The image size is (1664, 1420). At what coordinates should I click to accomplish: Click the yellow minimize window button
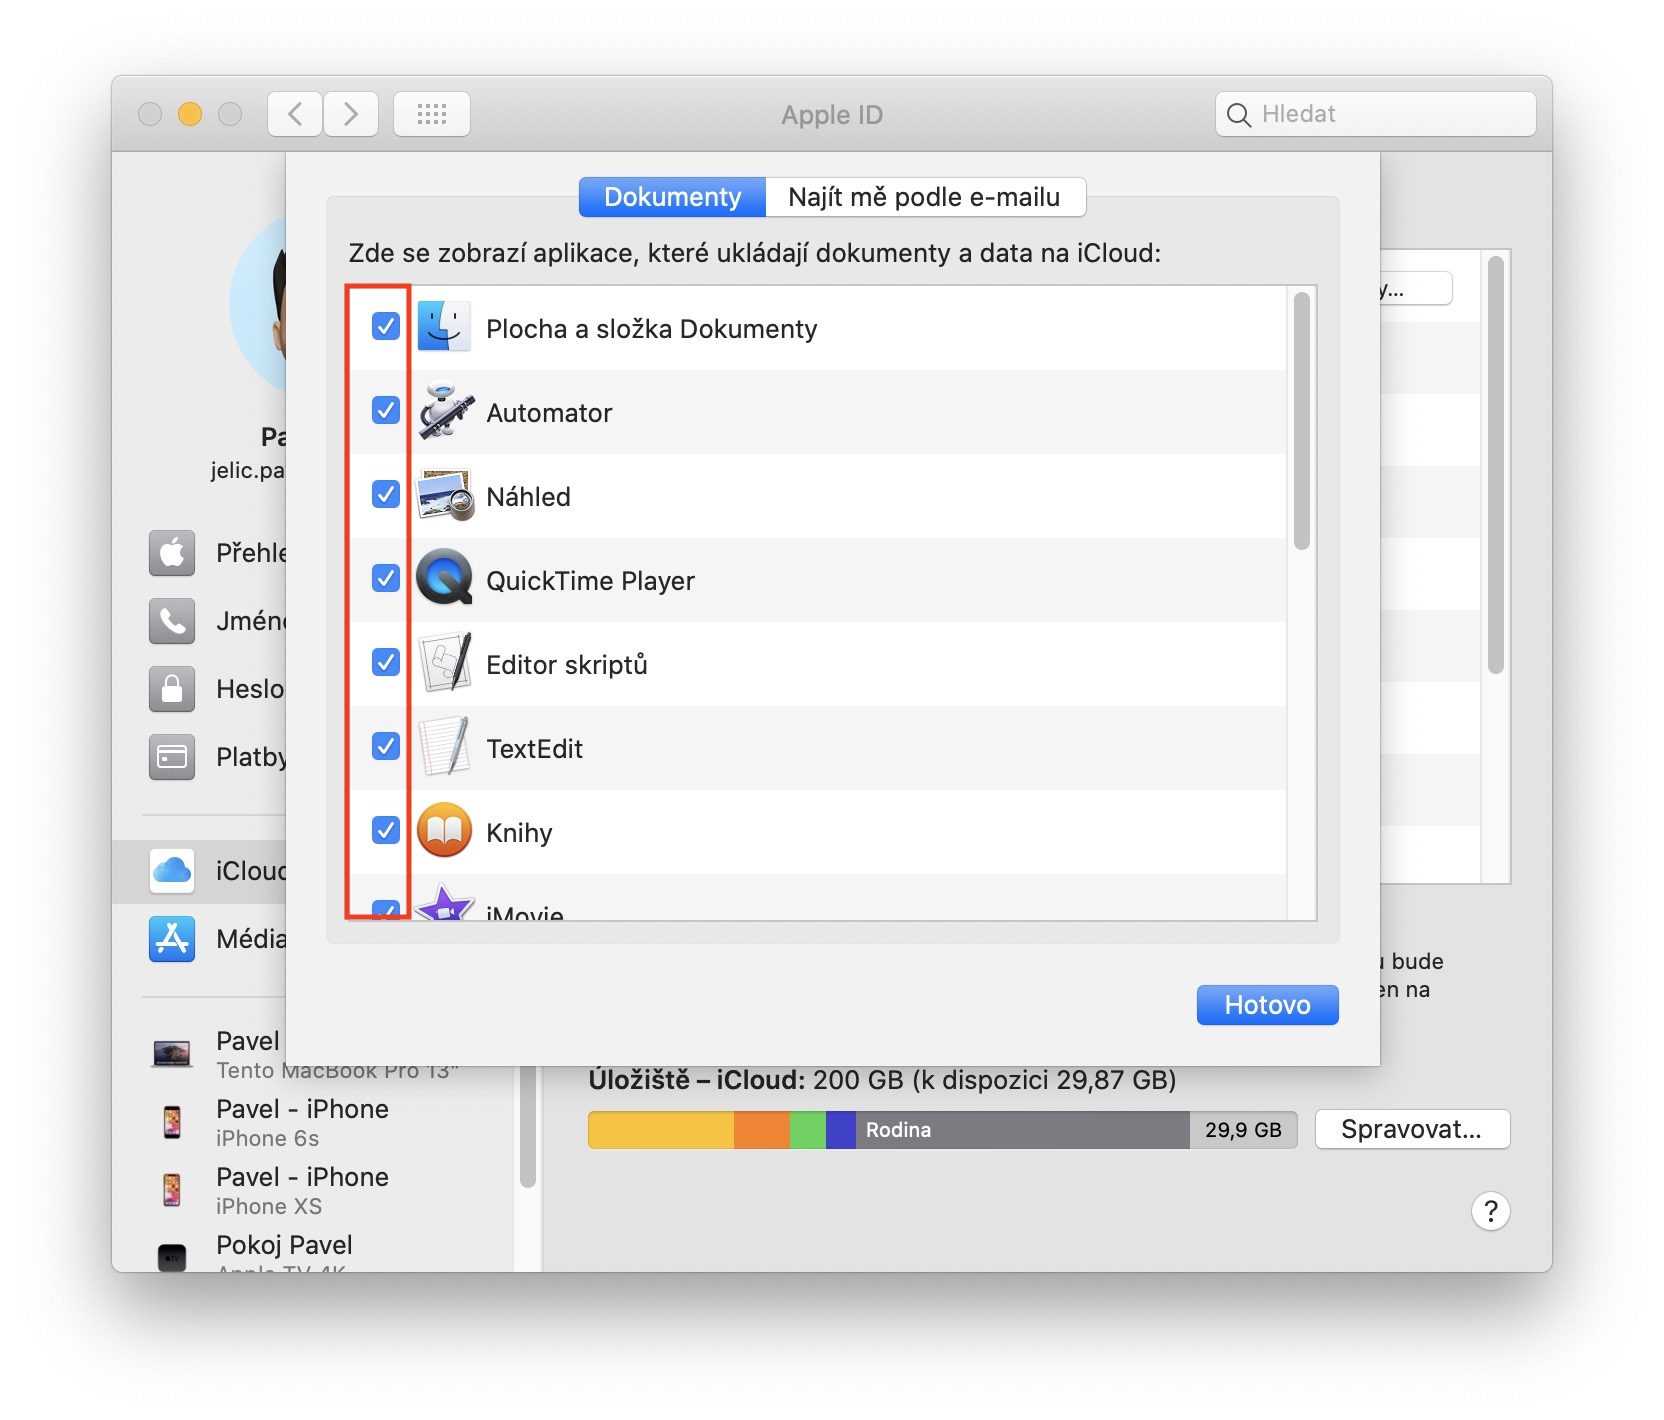click(190, 114)
